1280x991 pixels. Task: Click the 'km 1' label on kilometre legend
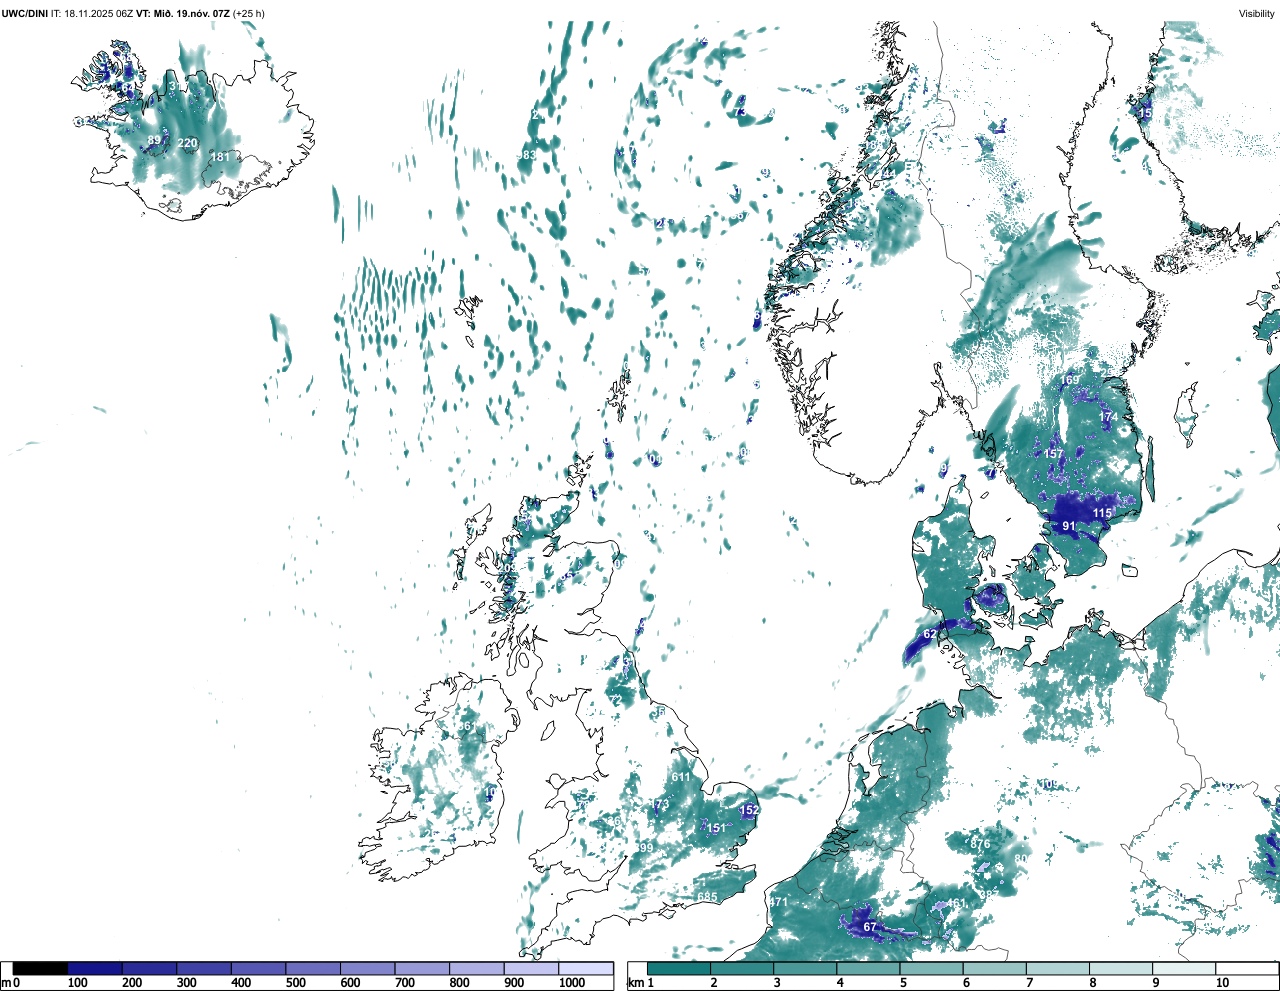pyautogui.click(x=640, y=983)
